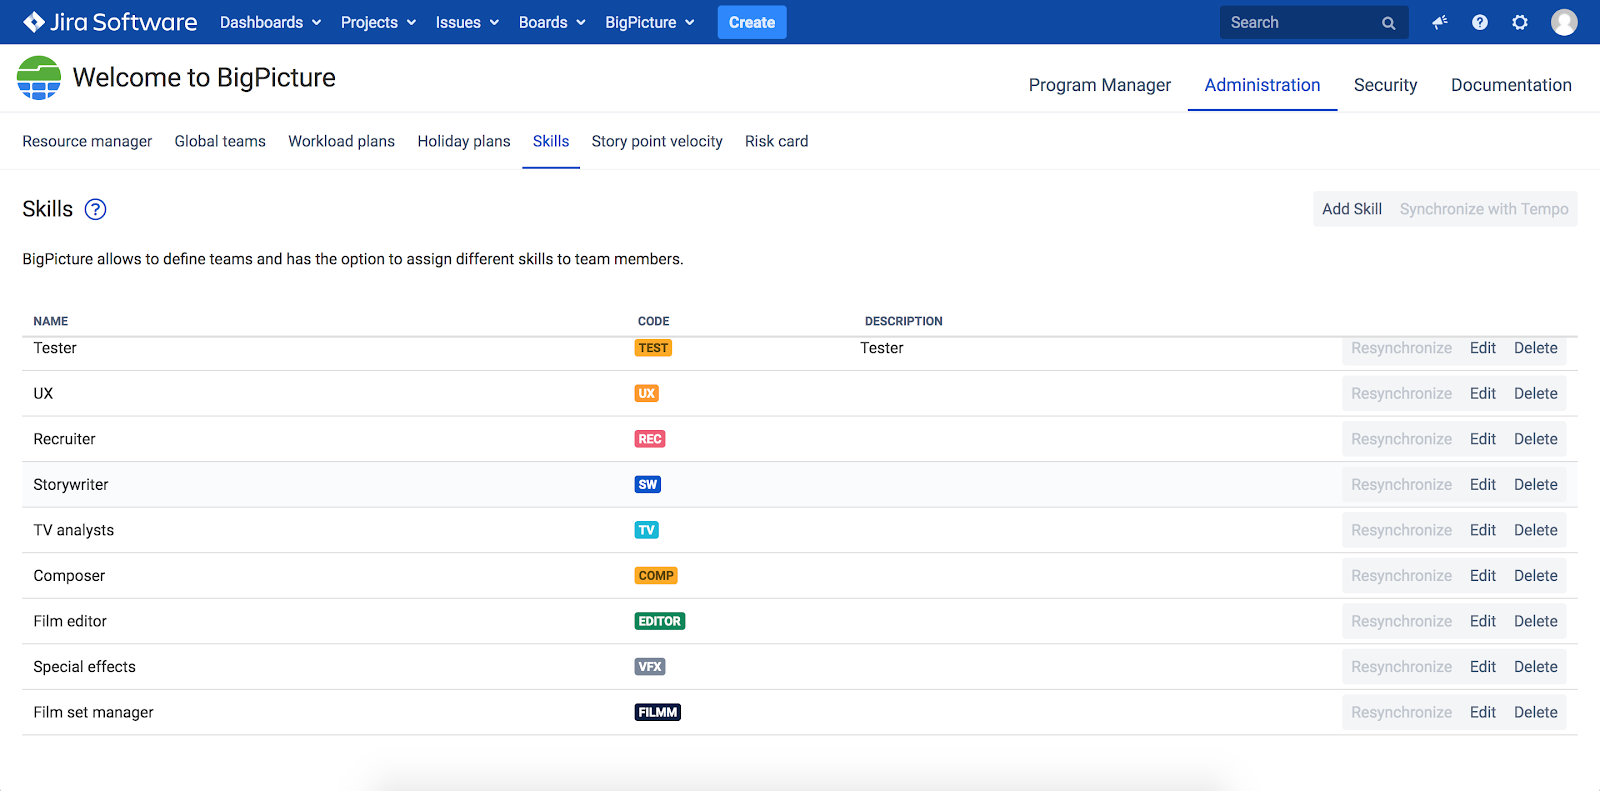The image size is (1600, 791).
Task: Click the TEST skill code badge
Action: [653, 348]
